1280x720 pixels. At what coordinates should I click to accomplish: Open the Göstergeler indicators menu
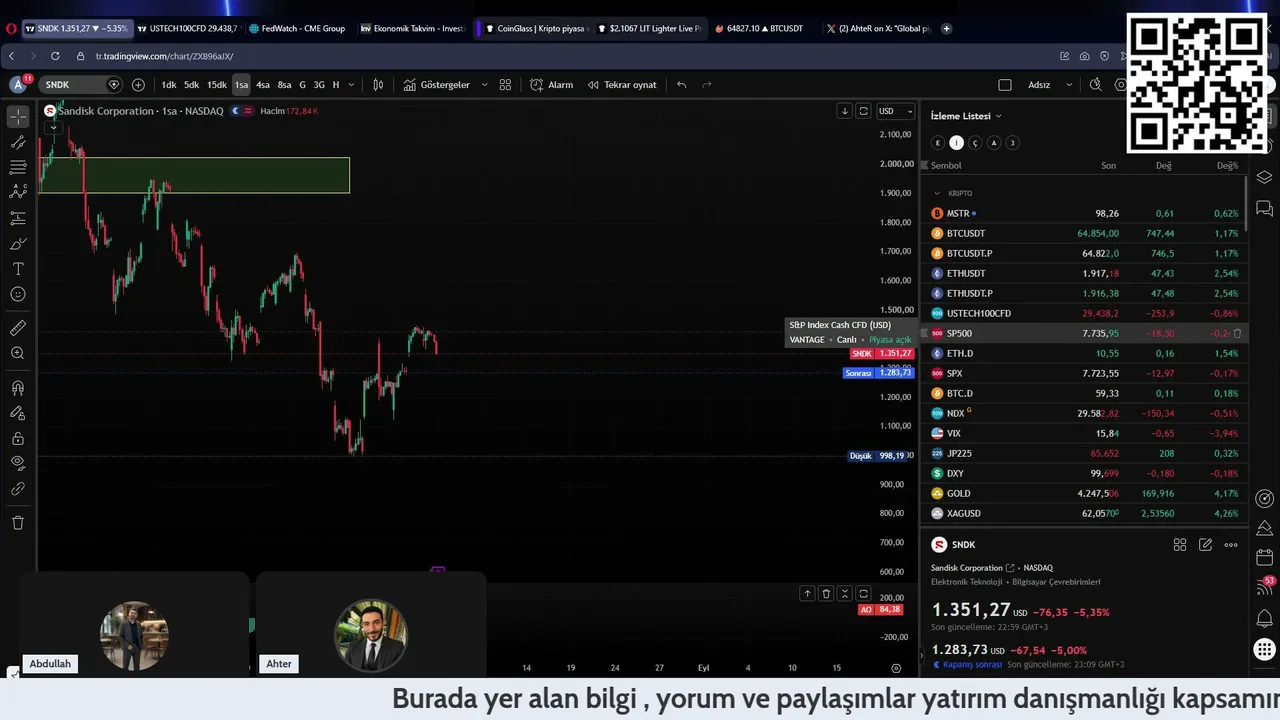click(x=437, y=85)
